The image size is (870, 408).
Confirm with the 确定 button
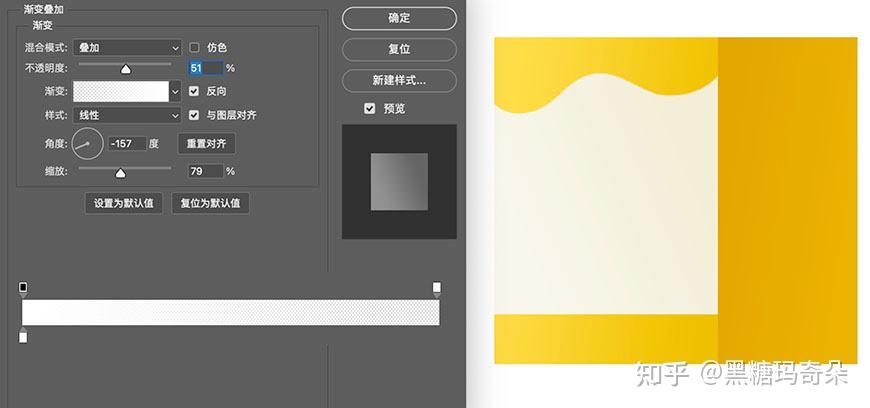[399, 18]
